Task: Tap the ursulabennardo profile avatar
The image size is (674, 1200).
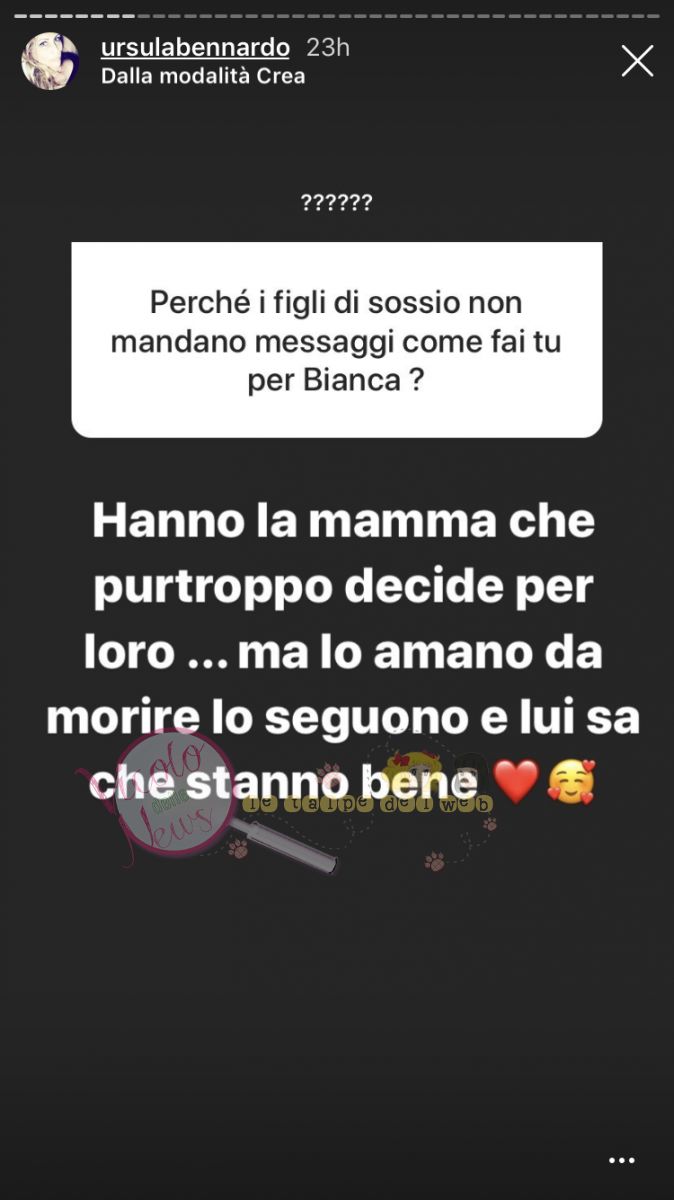Action: click(50, 61)
